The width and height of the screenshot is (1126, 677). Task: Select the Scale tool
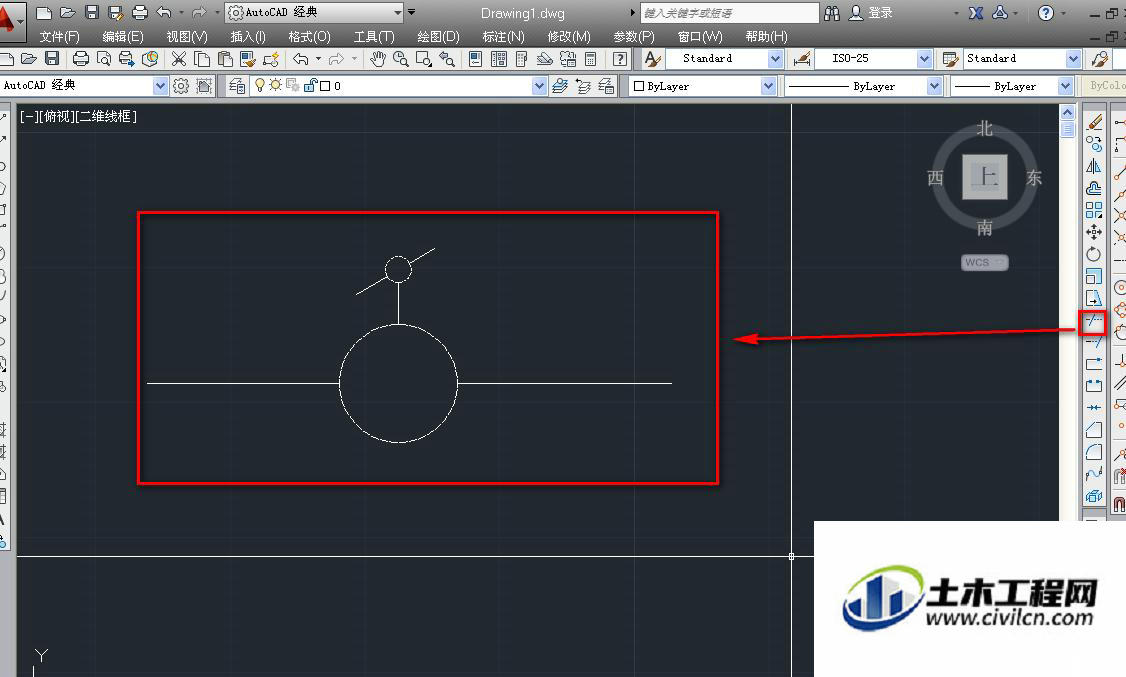click(1094, 276)
